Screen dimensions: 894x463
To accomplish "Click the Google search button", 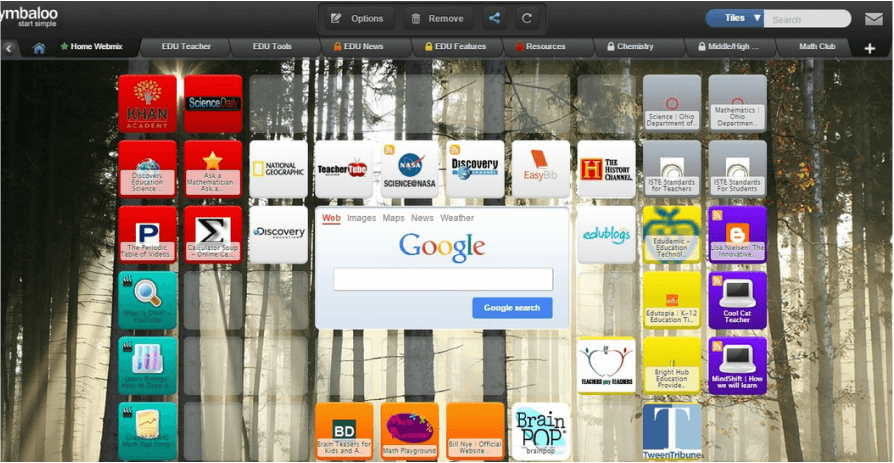I will click(x=512, y=308).
